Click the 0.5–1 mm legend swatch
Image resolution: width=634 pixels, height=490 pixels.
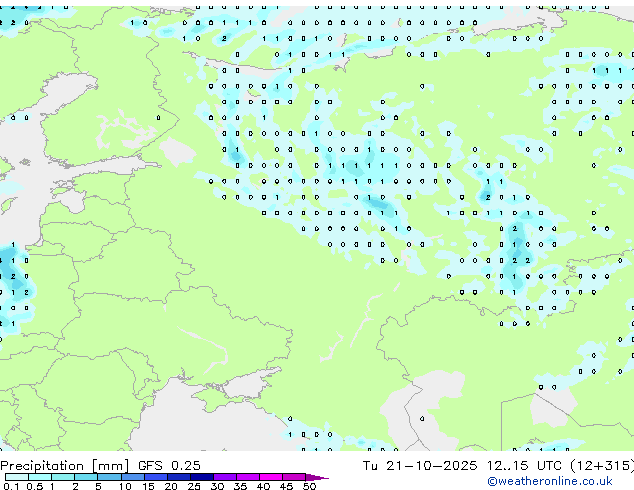pyautogui.click(x=40, y=477)
